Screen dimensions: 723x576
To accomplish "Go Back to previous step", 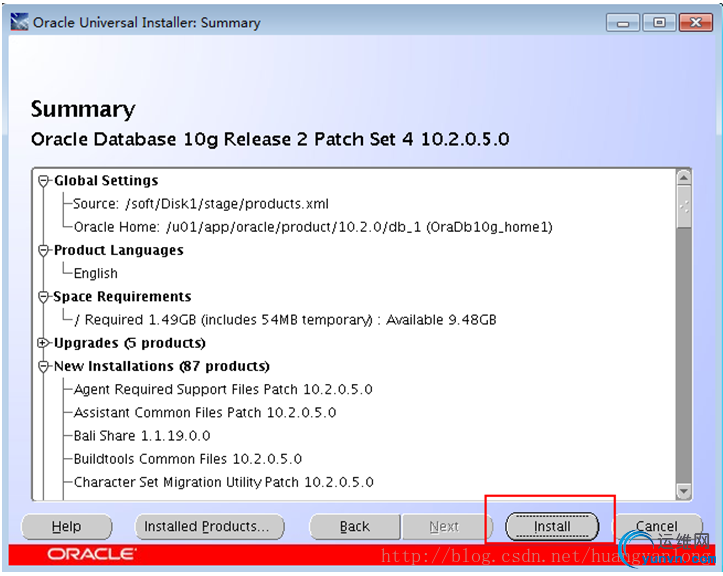I will coord(355,526).
